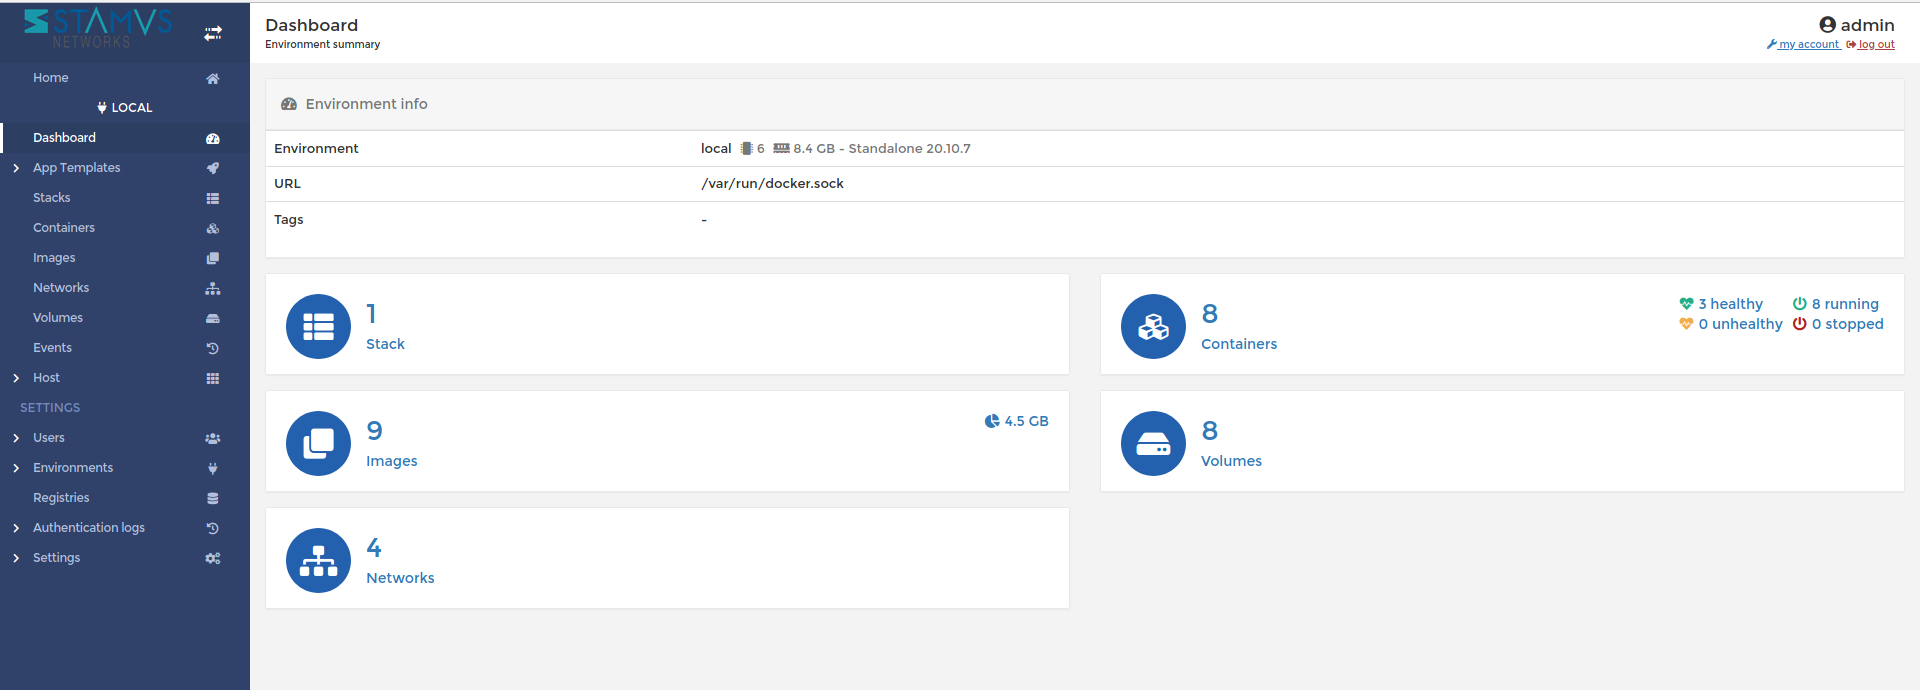
Task: Click the 8 running status text
Action: pyautogui.click(x=1845, y=304)
